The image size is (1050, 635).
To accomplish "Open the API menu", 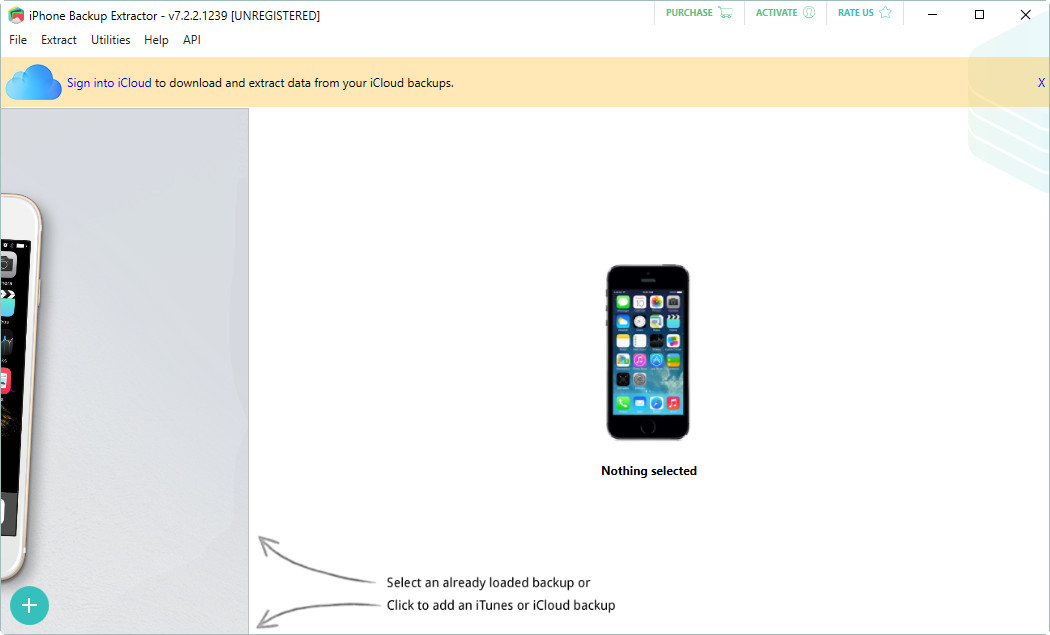I will click(x=191, y=40).
